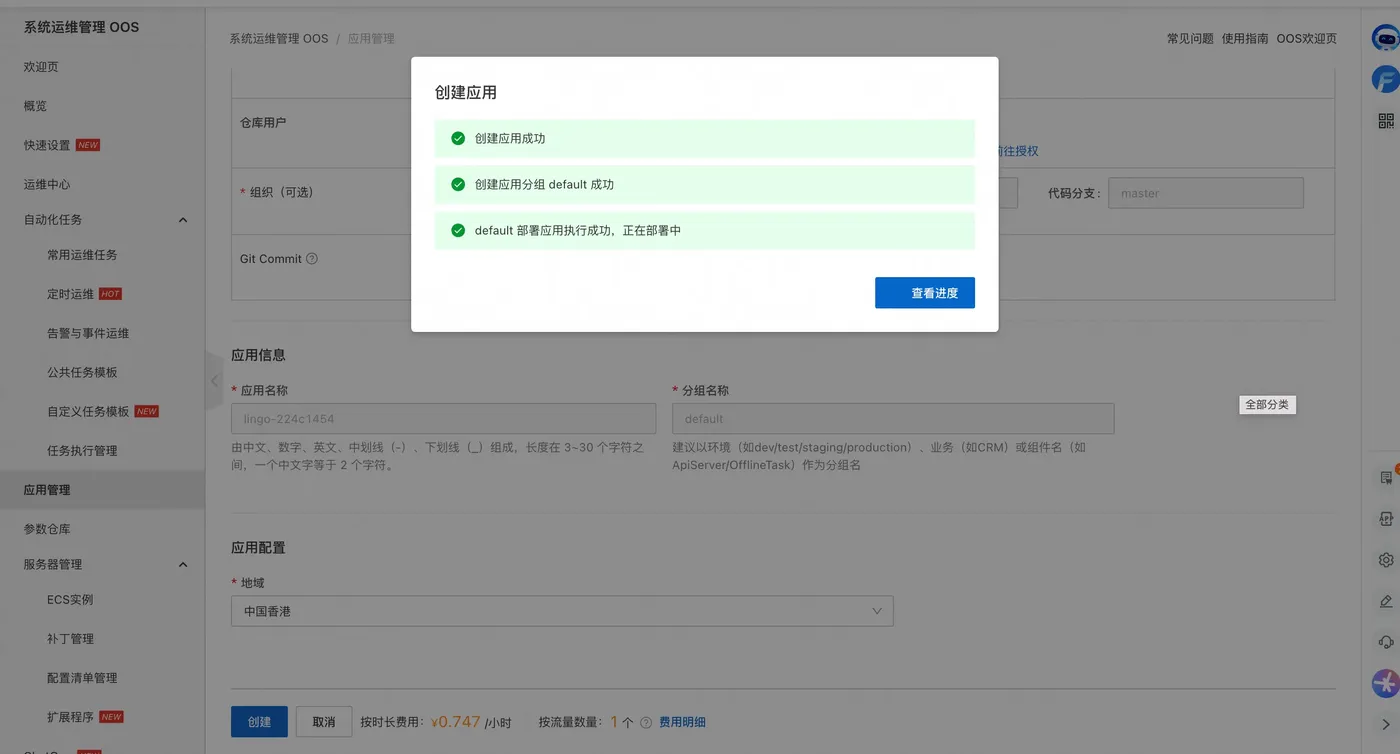This screenshot has height=754, width=1400.
Task: Open the robot assistant icon
Action: click(x=1385, y=39)
